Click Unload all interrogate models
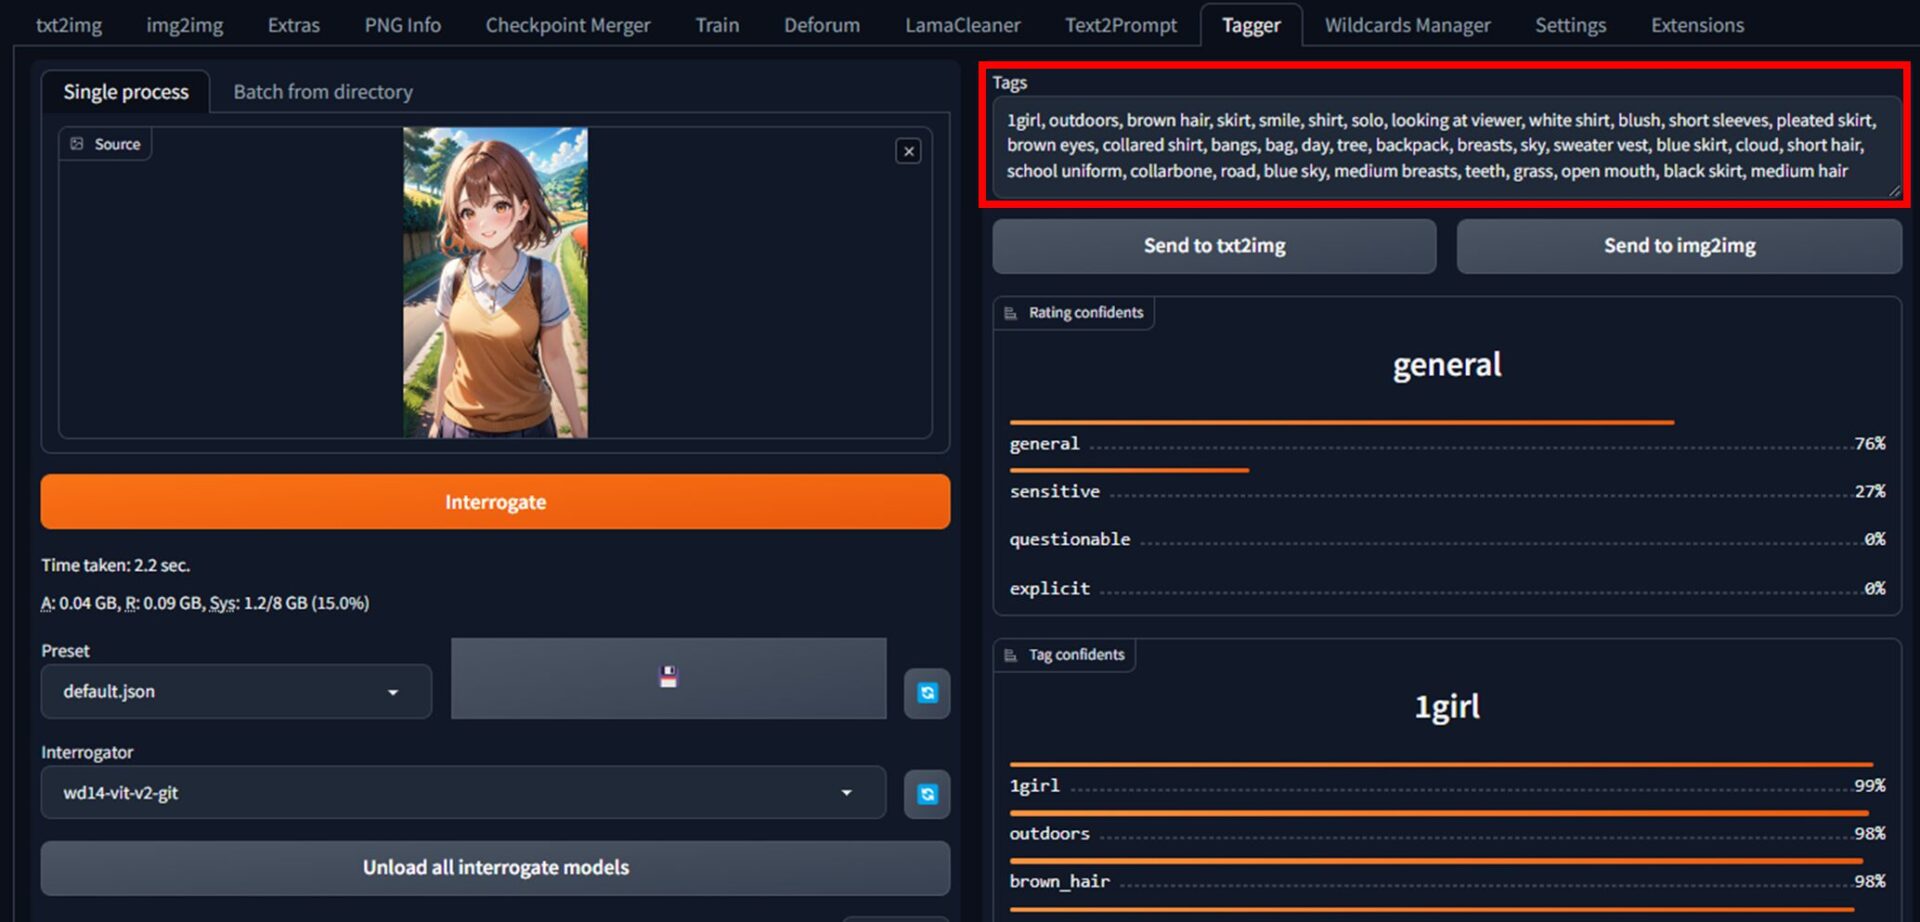The image size is (1920, 922). (495, 867)
